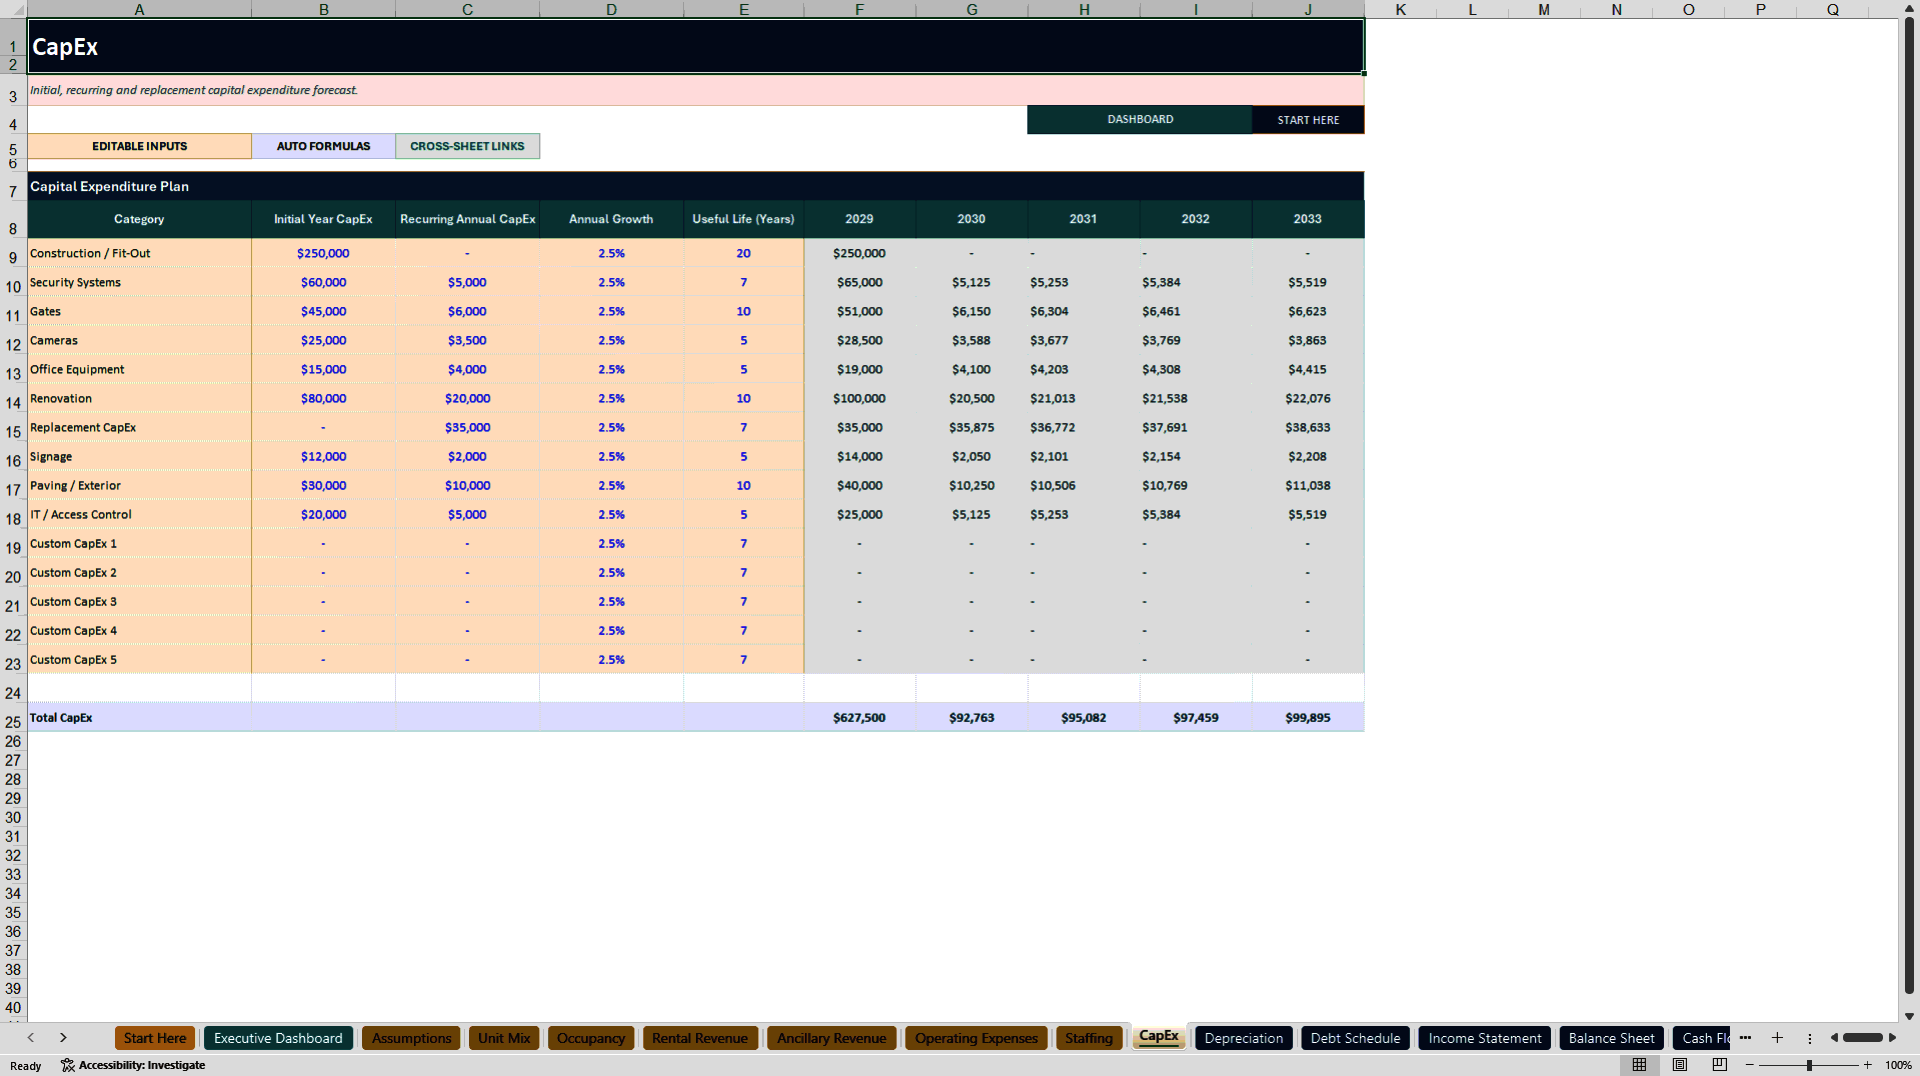Select the Signage category cell

(x=139, y=456)
